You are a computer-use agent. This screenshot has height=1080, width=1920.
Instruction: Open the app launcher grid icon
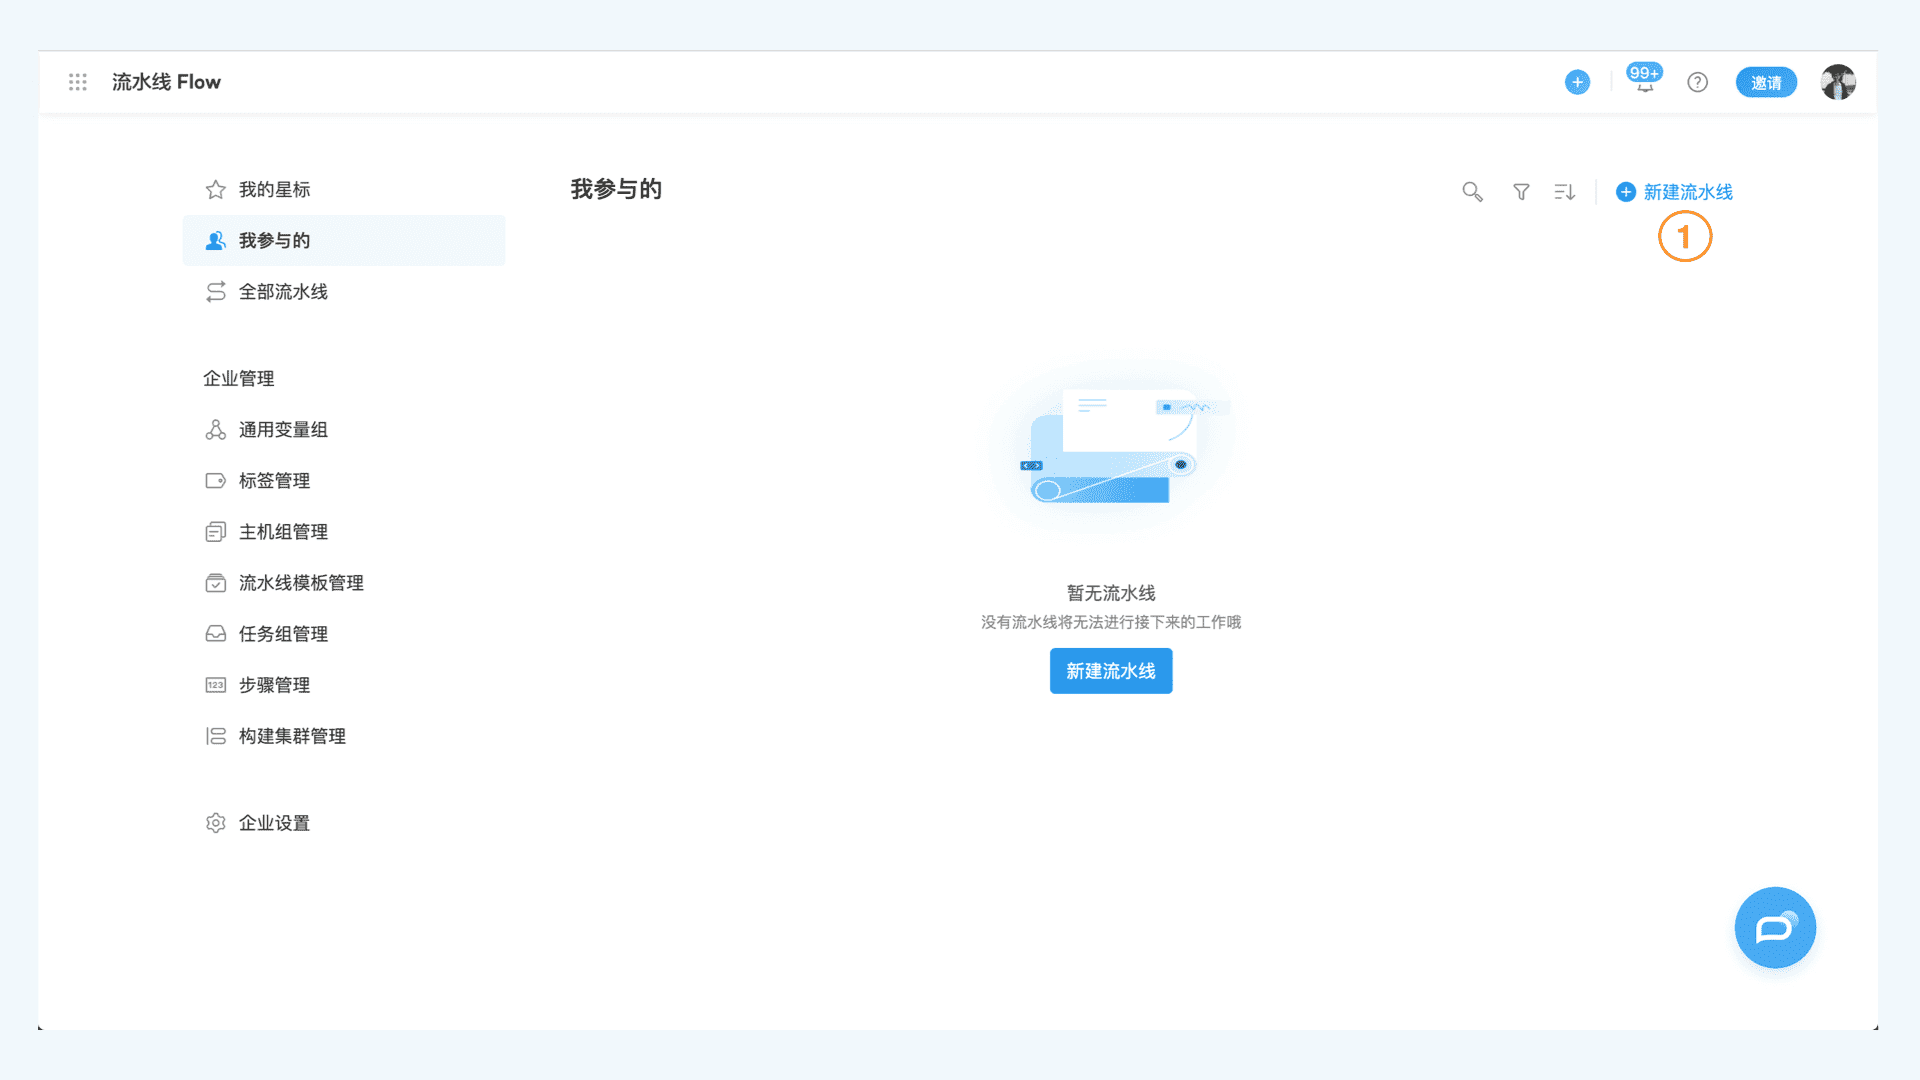(78, 82)
